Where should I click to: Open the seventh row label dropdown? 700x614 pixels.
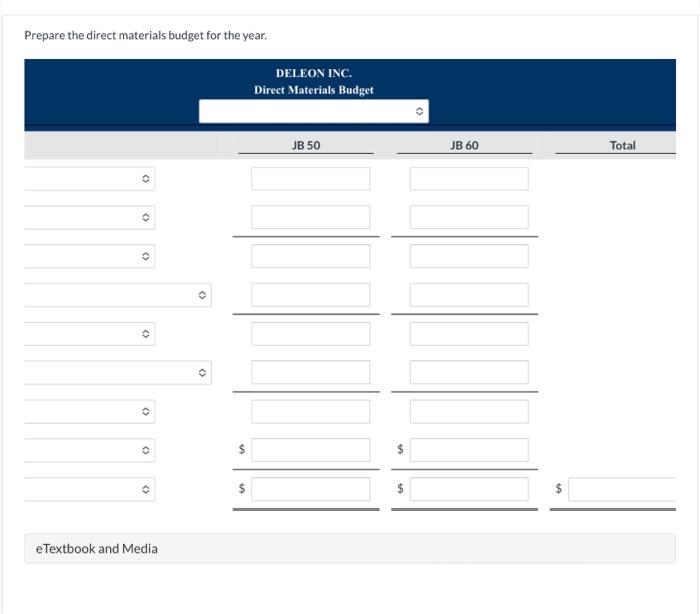90,412
